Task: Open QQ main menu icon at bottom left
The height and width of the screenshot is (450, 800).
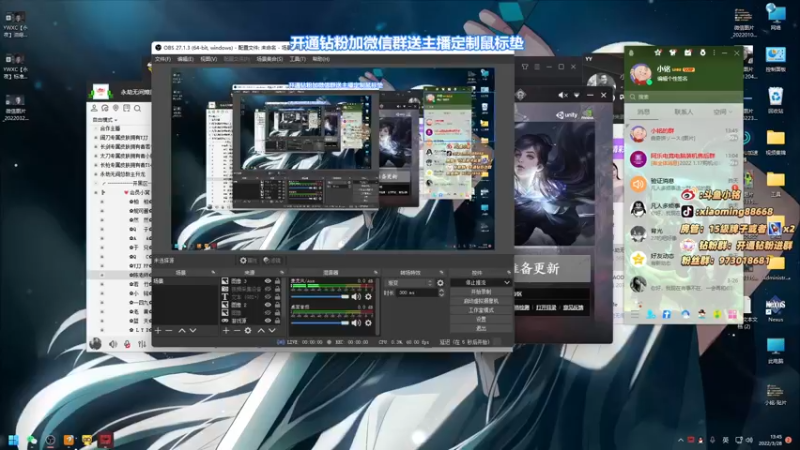Action: [635, 315]
